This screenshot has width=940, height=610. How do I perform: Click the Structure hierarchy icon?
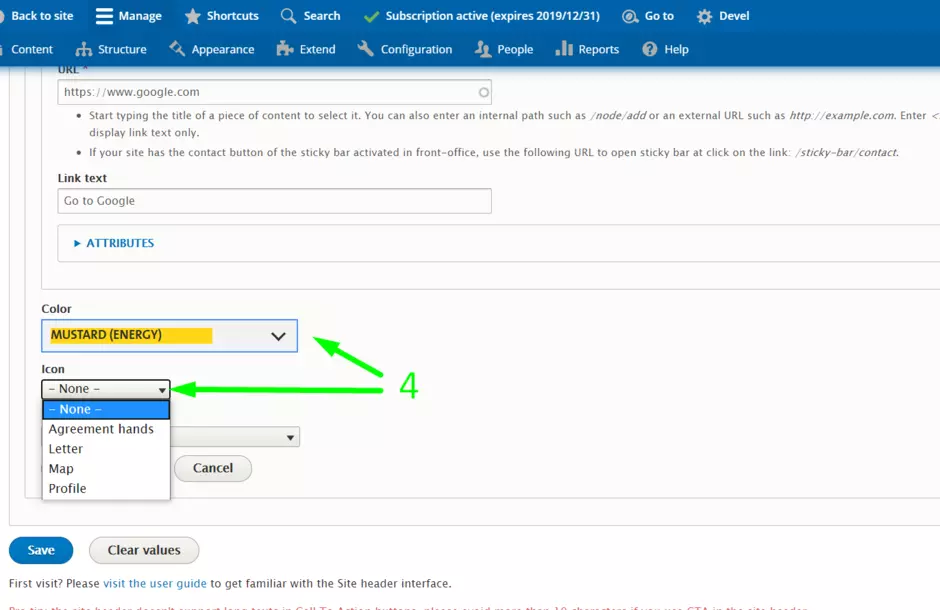click(x=84, y=49)
